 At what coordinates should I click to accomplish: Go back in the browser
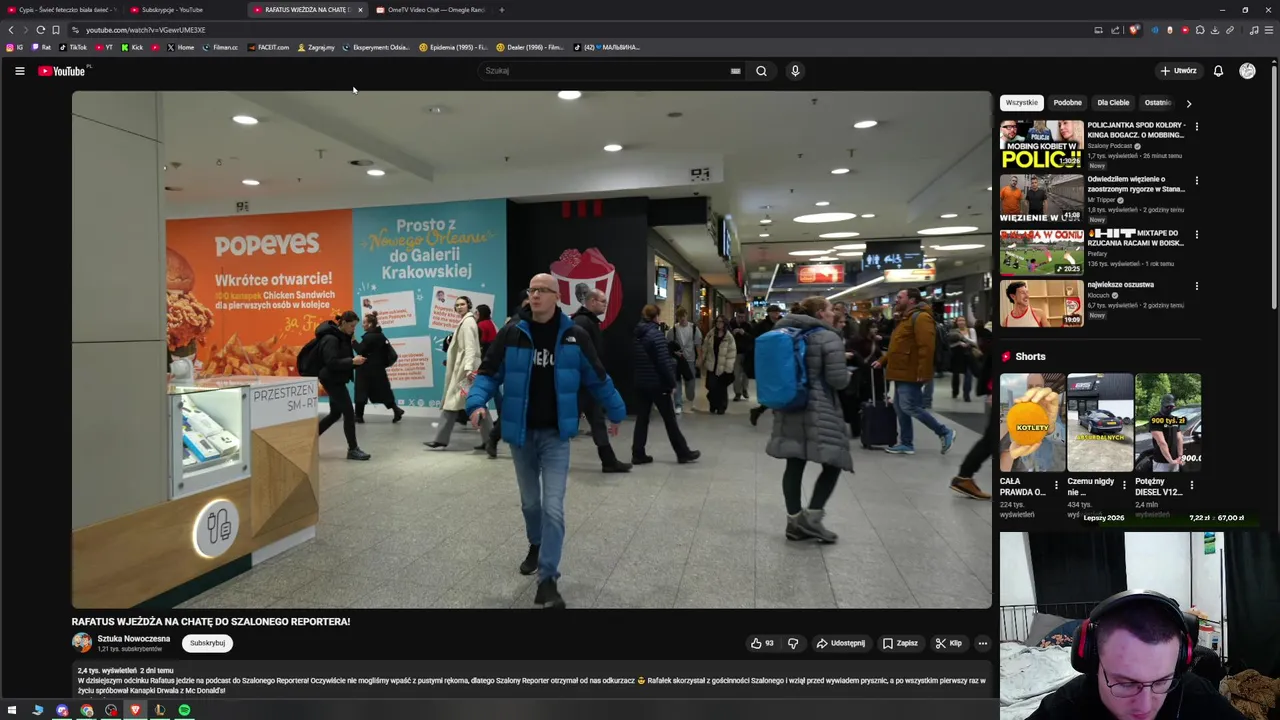coord(11,30)
